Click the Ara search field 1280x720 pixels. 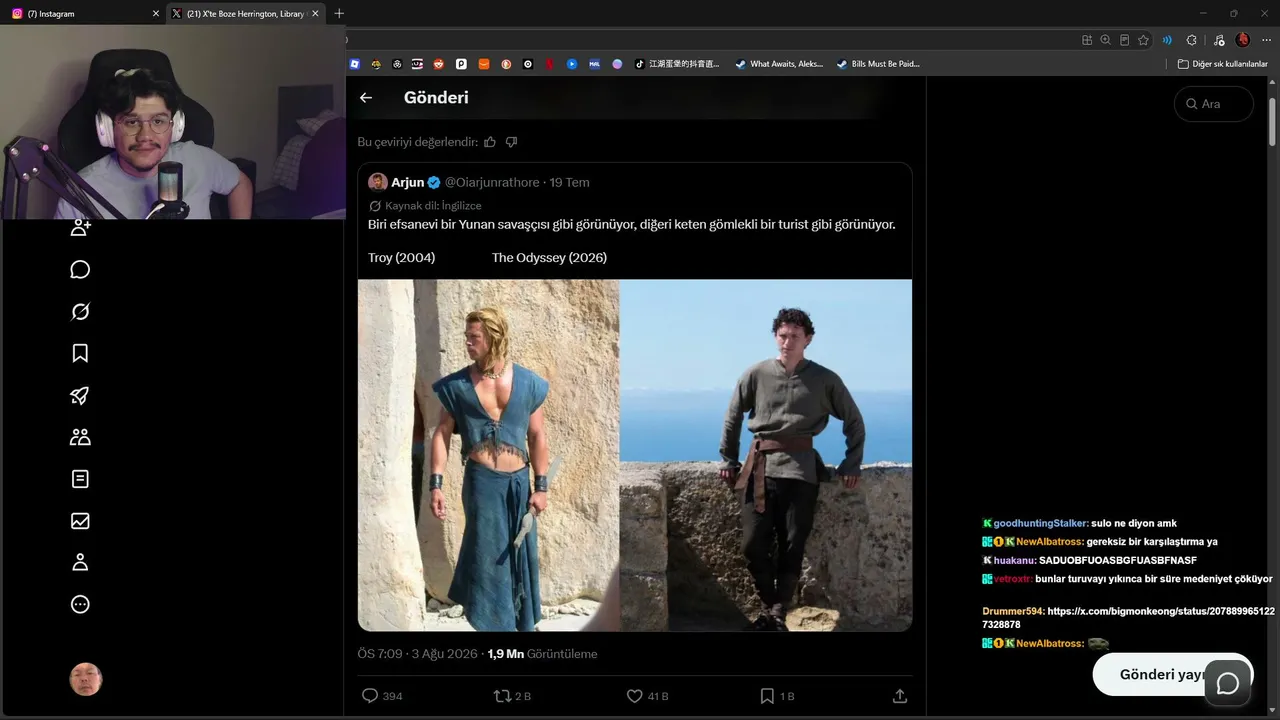point(1214,104)
